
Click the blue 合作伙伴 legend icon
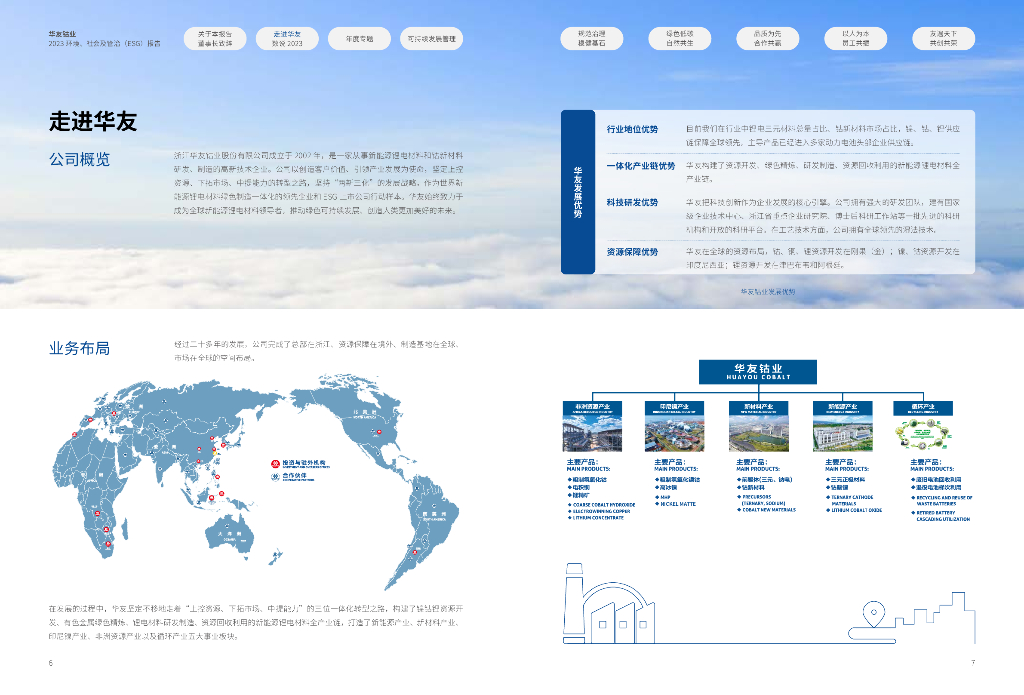pyautogui.click(x=276, y=477)
